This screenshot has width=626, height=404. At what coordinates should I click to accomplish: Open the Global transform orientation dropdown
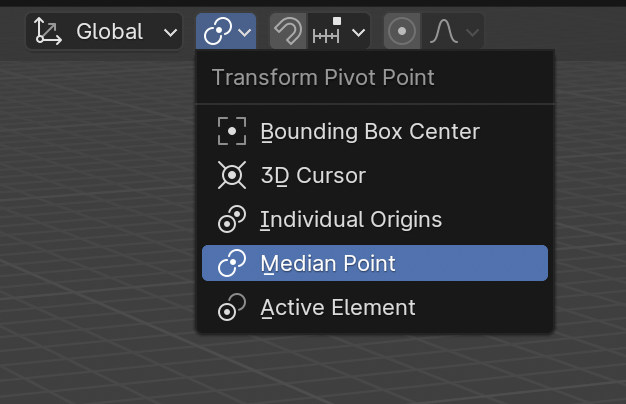104,31
